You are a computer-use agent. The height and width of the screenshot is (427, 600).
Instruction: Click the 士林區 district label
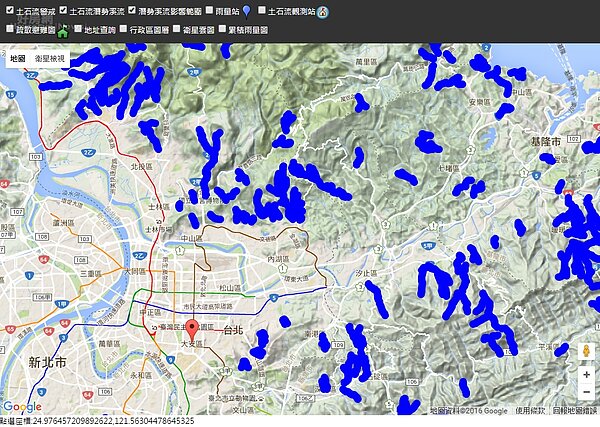[159, 207]
